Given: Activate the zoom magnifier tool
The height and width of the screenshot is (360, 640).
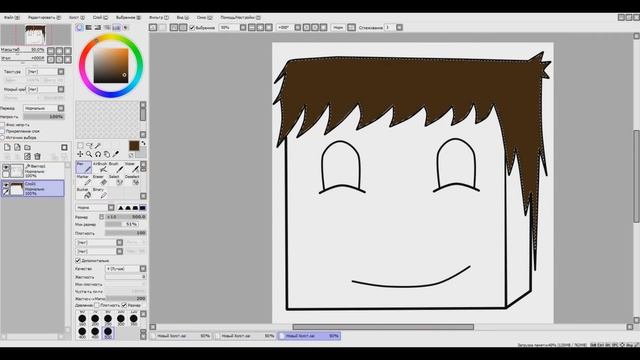Looking at the screenshot, I should pyautogui.click(x=89, y=154).
